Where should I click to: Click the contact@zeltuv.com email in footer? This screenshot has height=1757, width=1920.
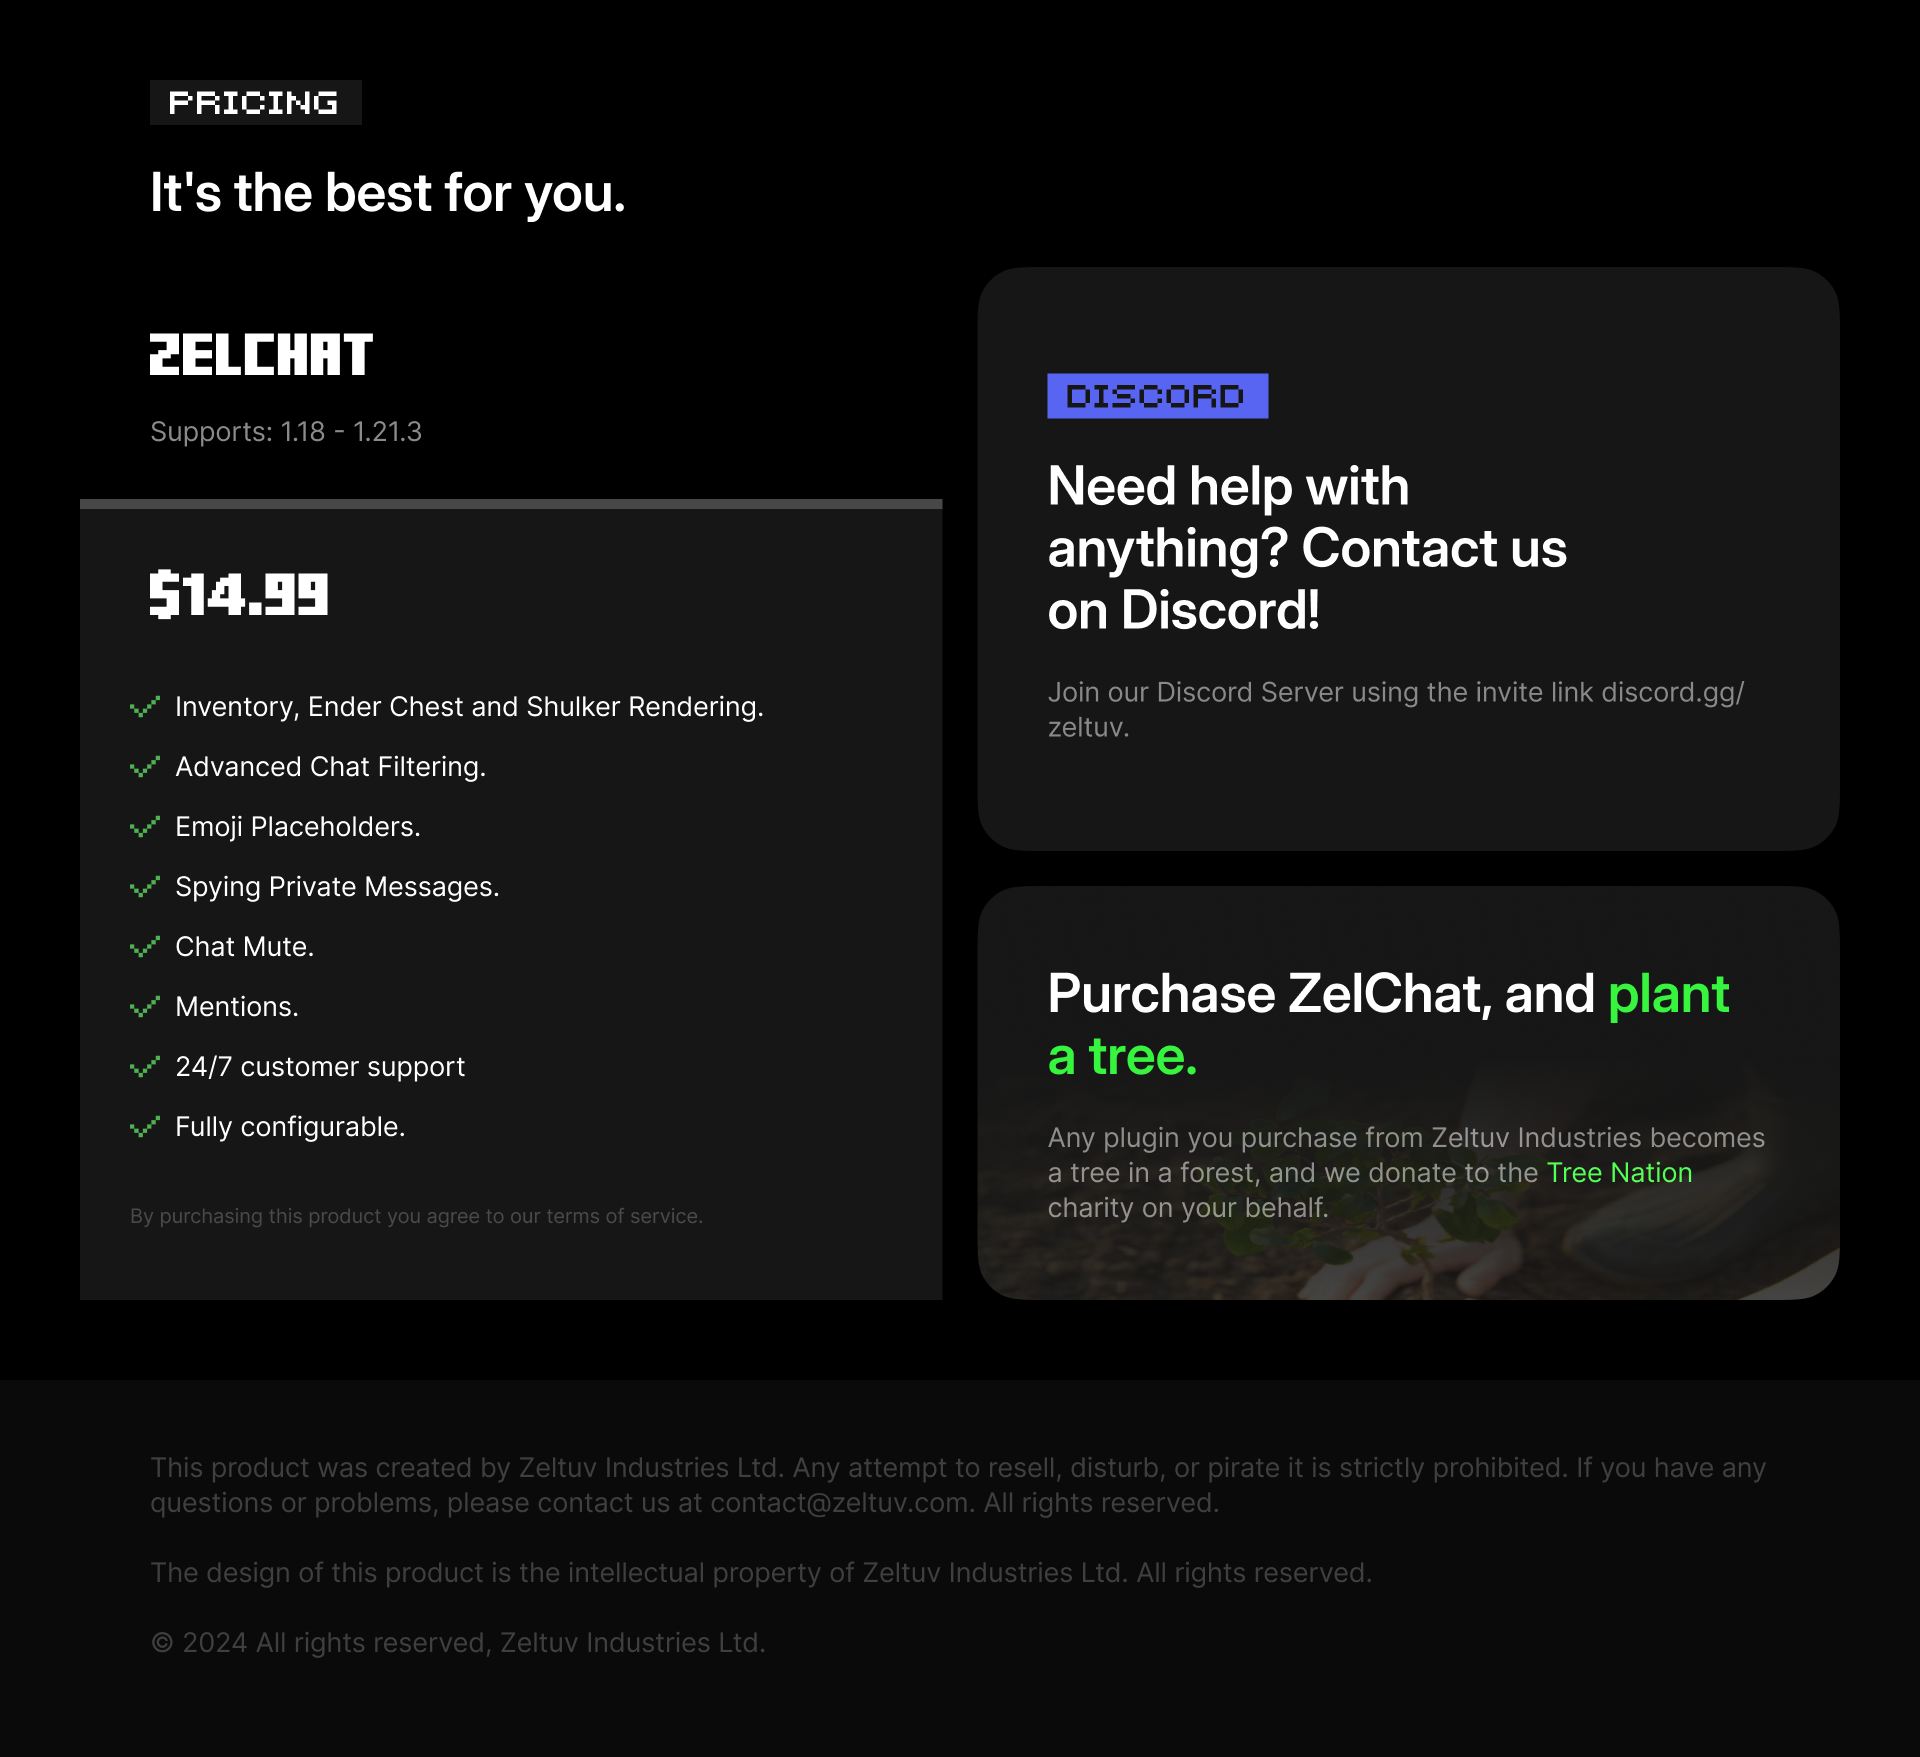pos(839,1503)
